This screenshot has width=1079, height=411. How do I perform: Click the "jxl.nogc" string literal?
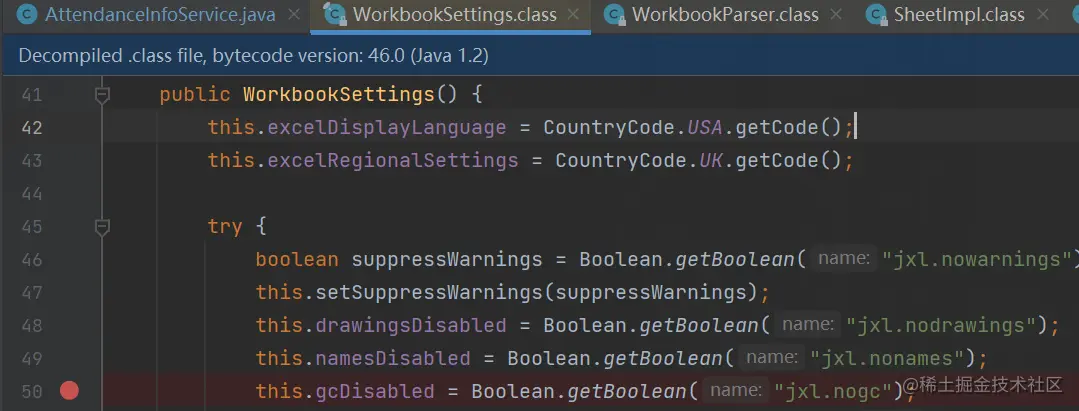pos(833,391)
